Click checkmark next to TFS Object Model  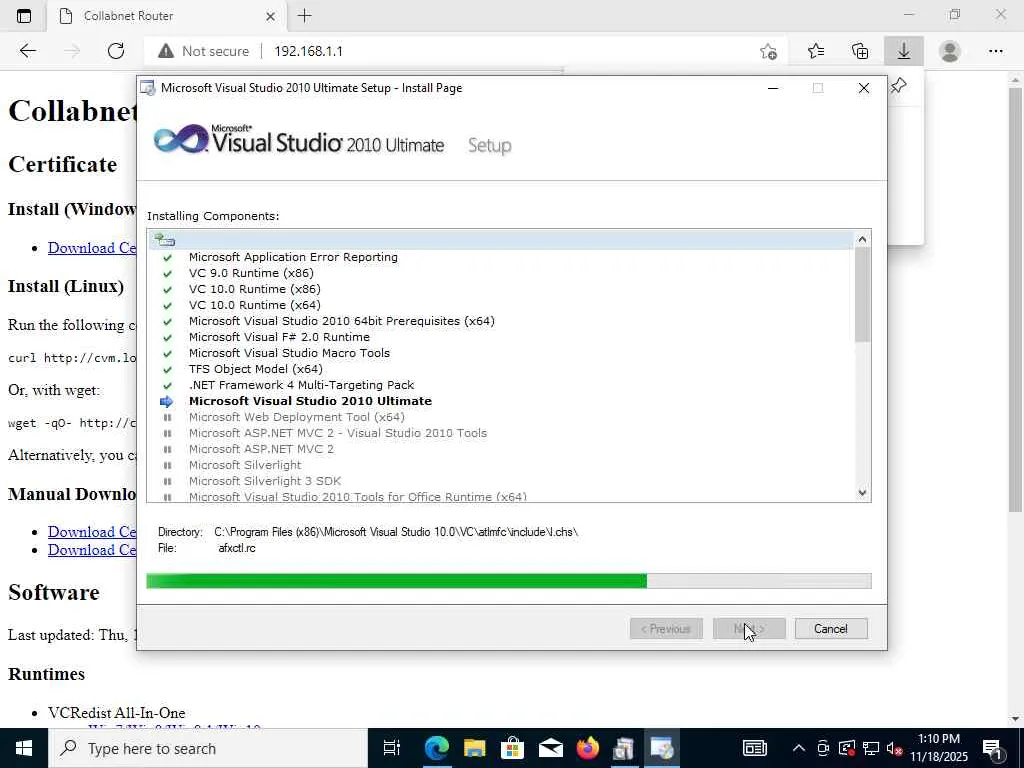pyautogui.click(x=167, y=370)
